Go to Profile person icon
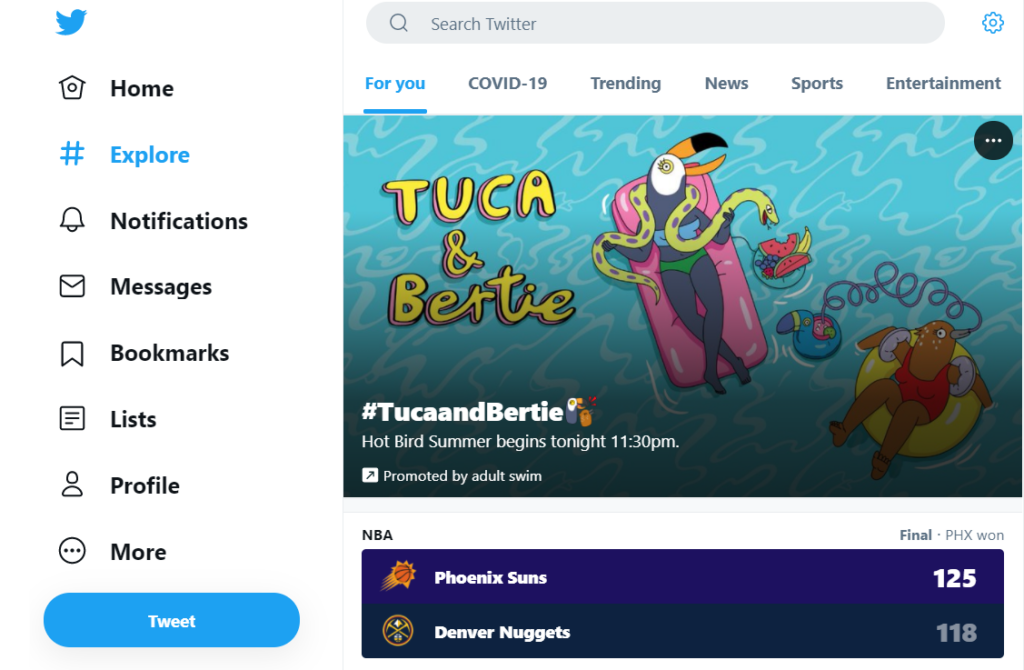 (x=72, y=485)
